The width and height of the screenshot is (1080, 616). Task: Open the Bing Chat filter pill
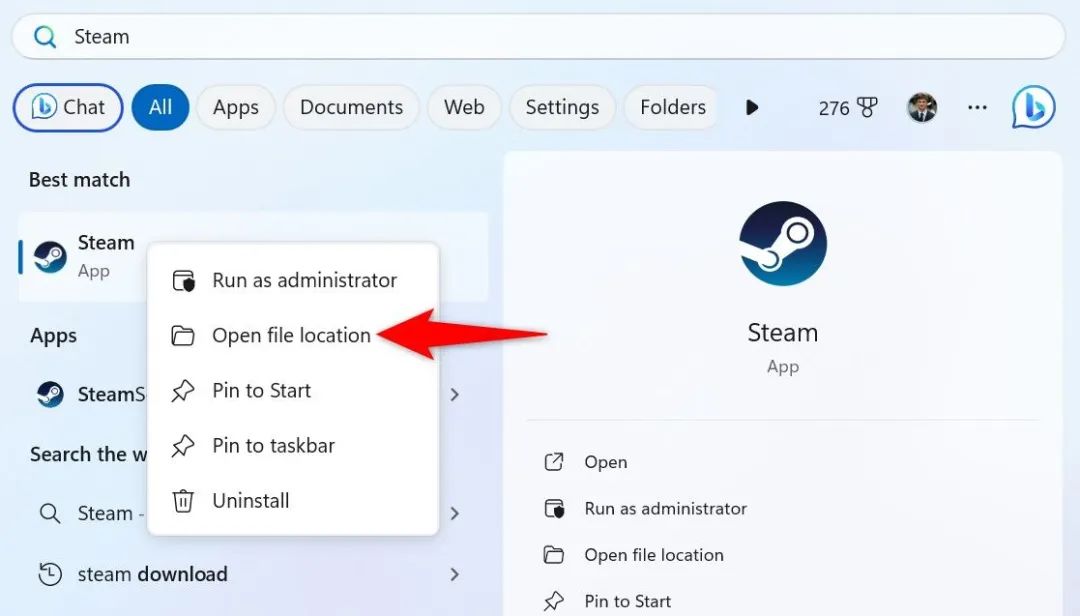[x=68, y=107]
